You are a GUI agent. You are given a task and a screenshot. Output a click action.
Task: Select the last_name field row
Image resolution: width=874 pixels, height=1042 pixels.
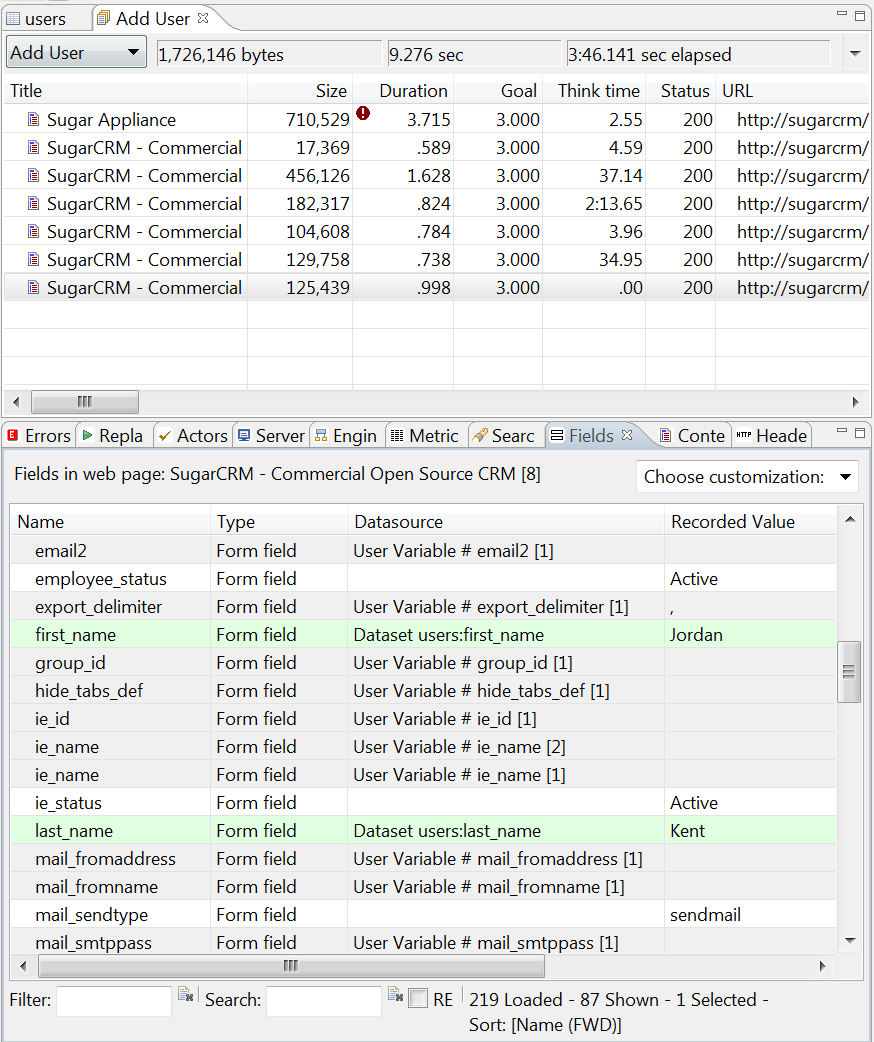(423, 831)
